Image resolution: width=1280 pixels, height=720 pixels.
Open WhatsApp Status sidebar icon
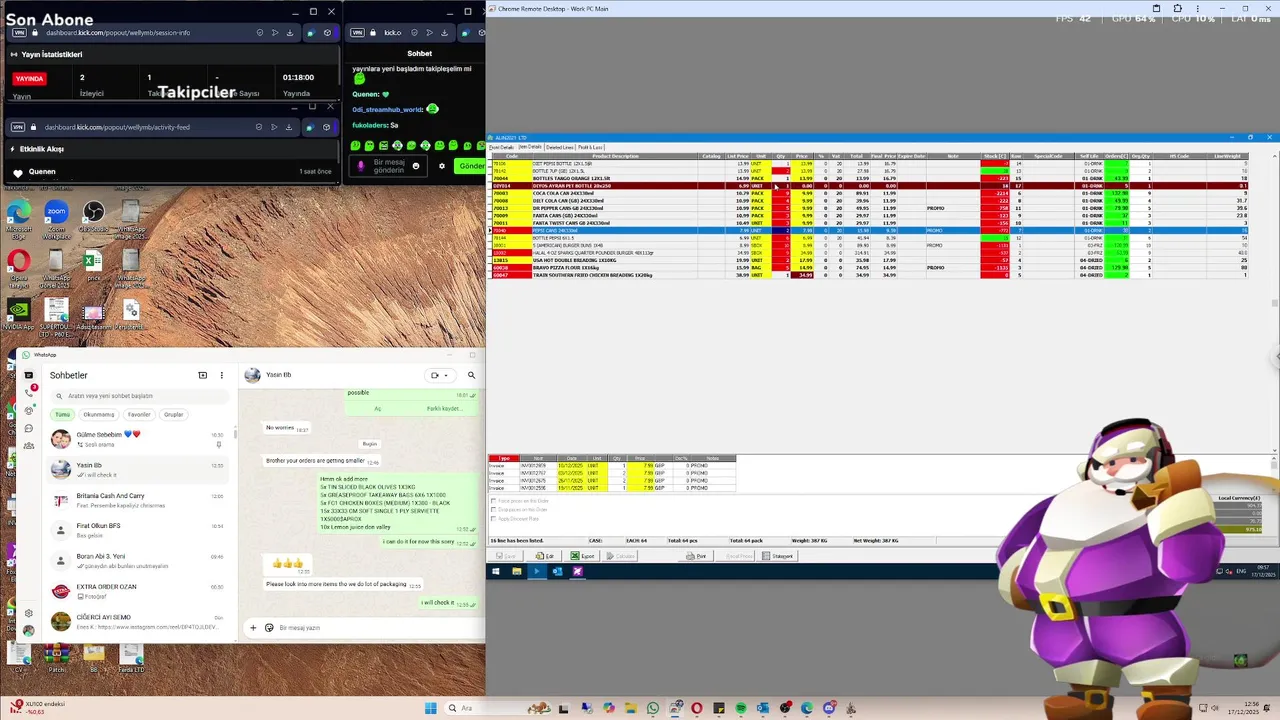(x=28, y=411)
